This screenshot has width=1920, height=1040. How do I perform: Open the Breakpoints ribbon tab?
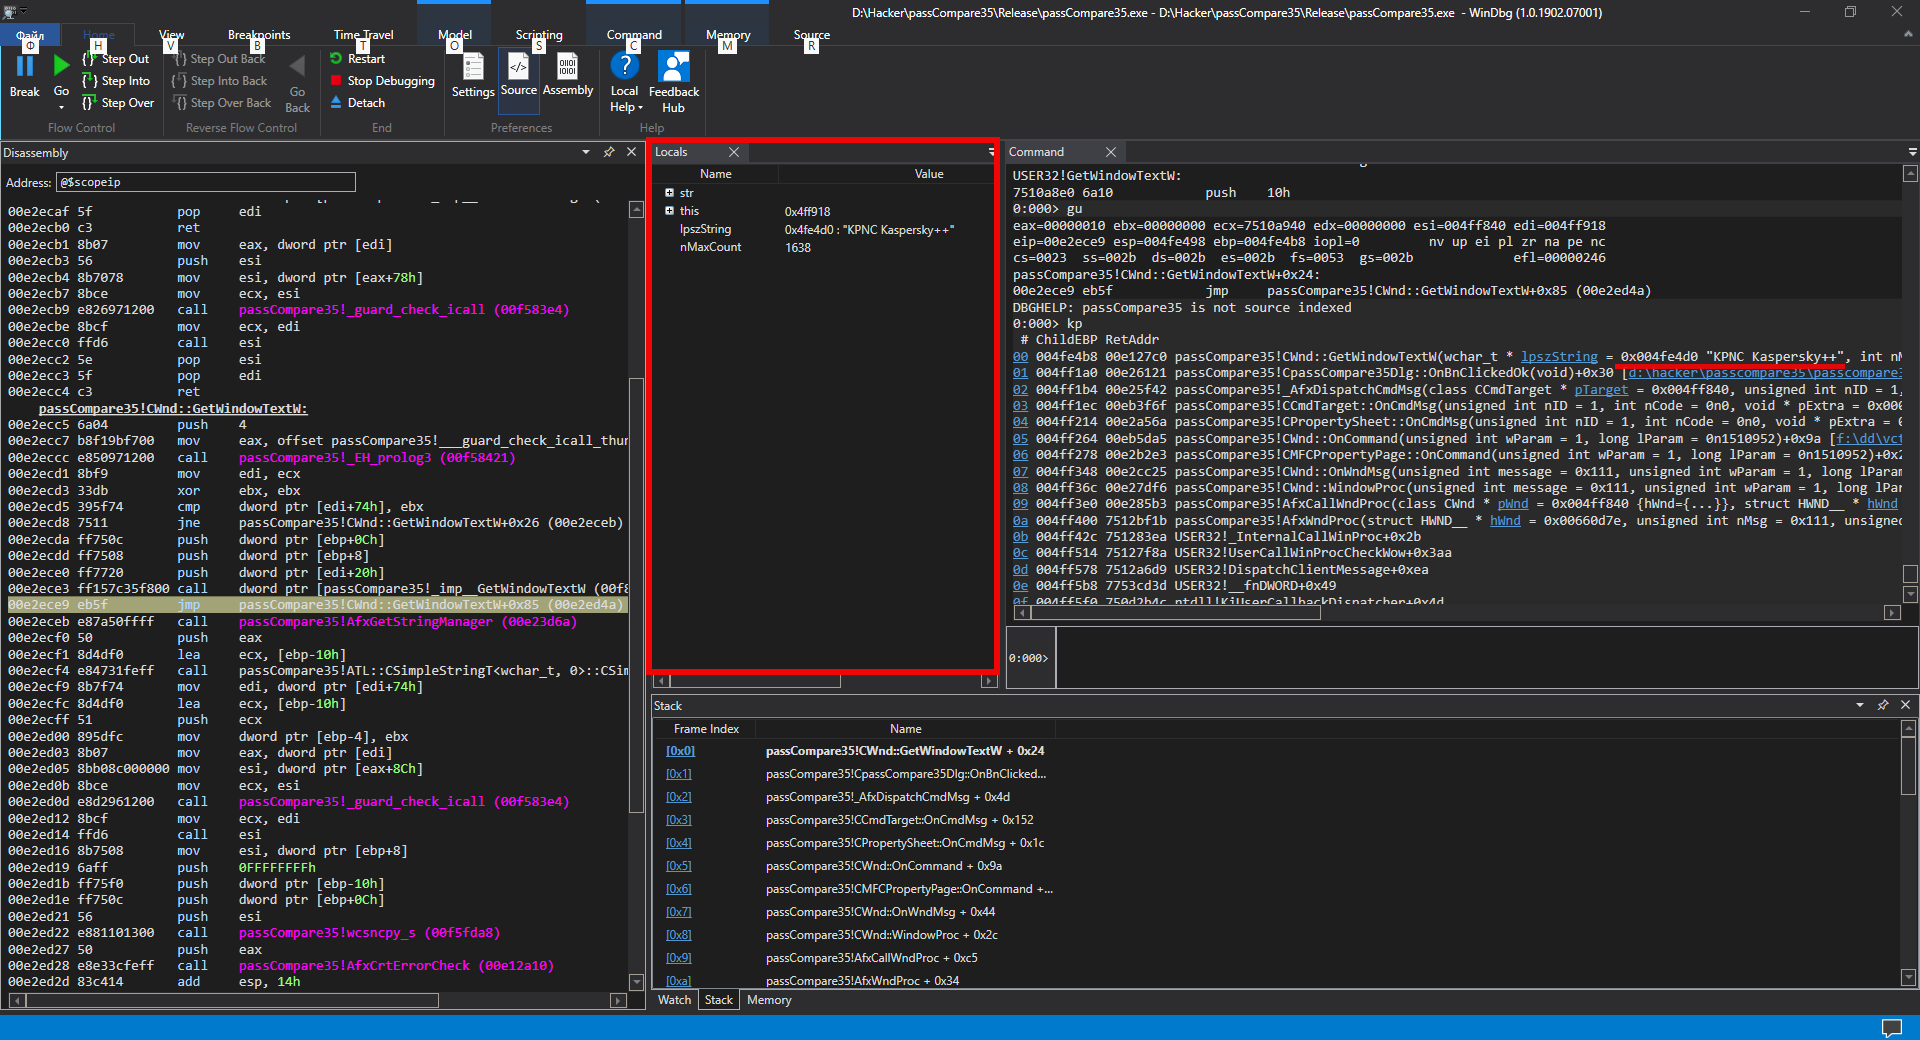tap(259, 35)
